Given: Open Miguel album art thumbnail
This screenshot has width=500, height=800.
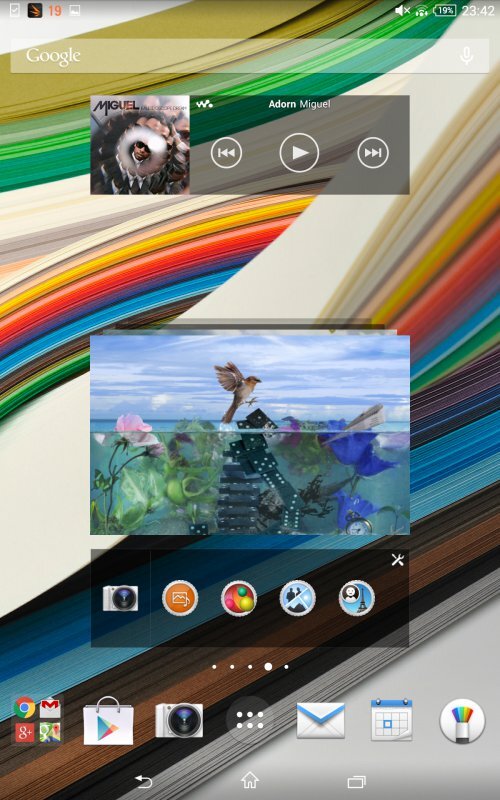Looking at the screenshot, I should [140, 144].
